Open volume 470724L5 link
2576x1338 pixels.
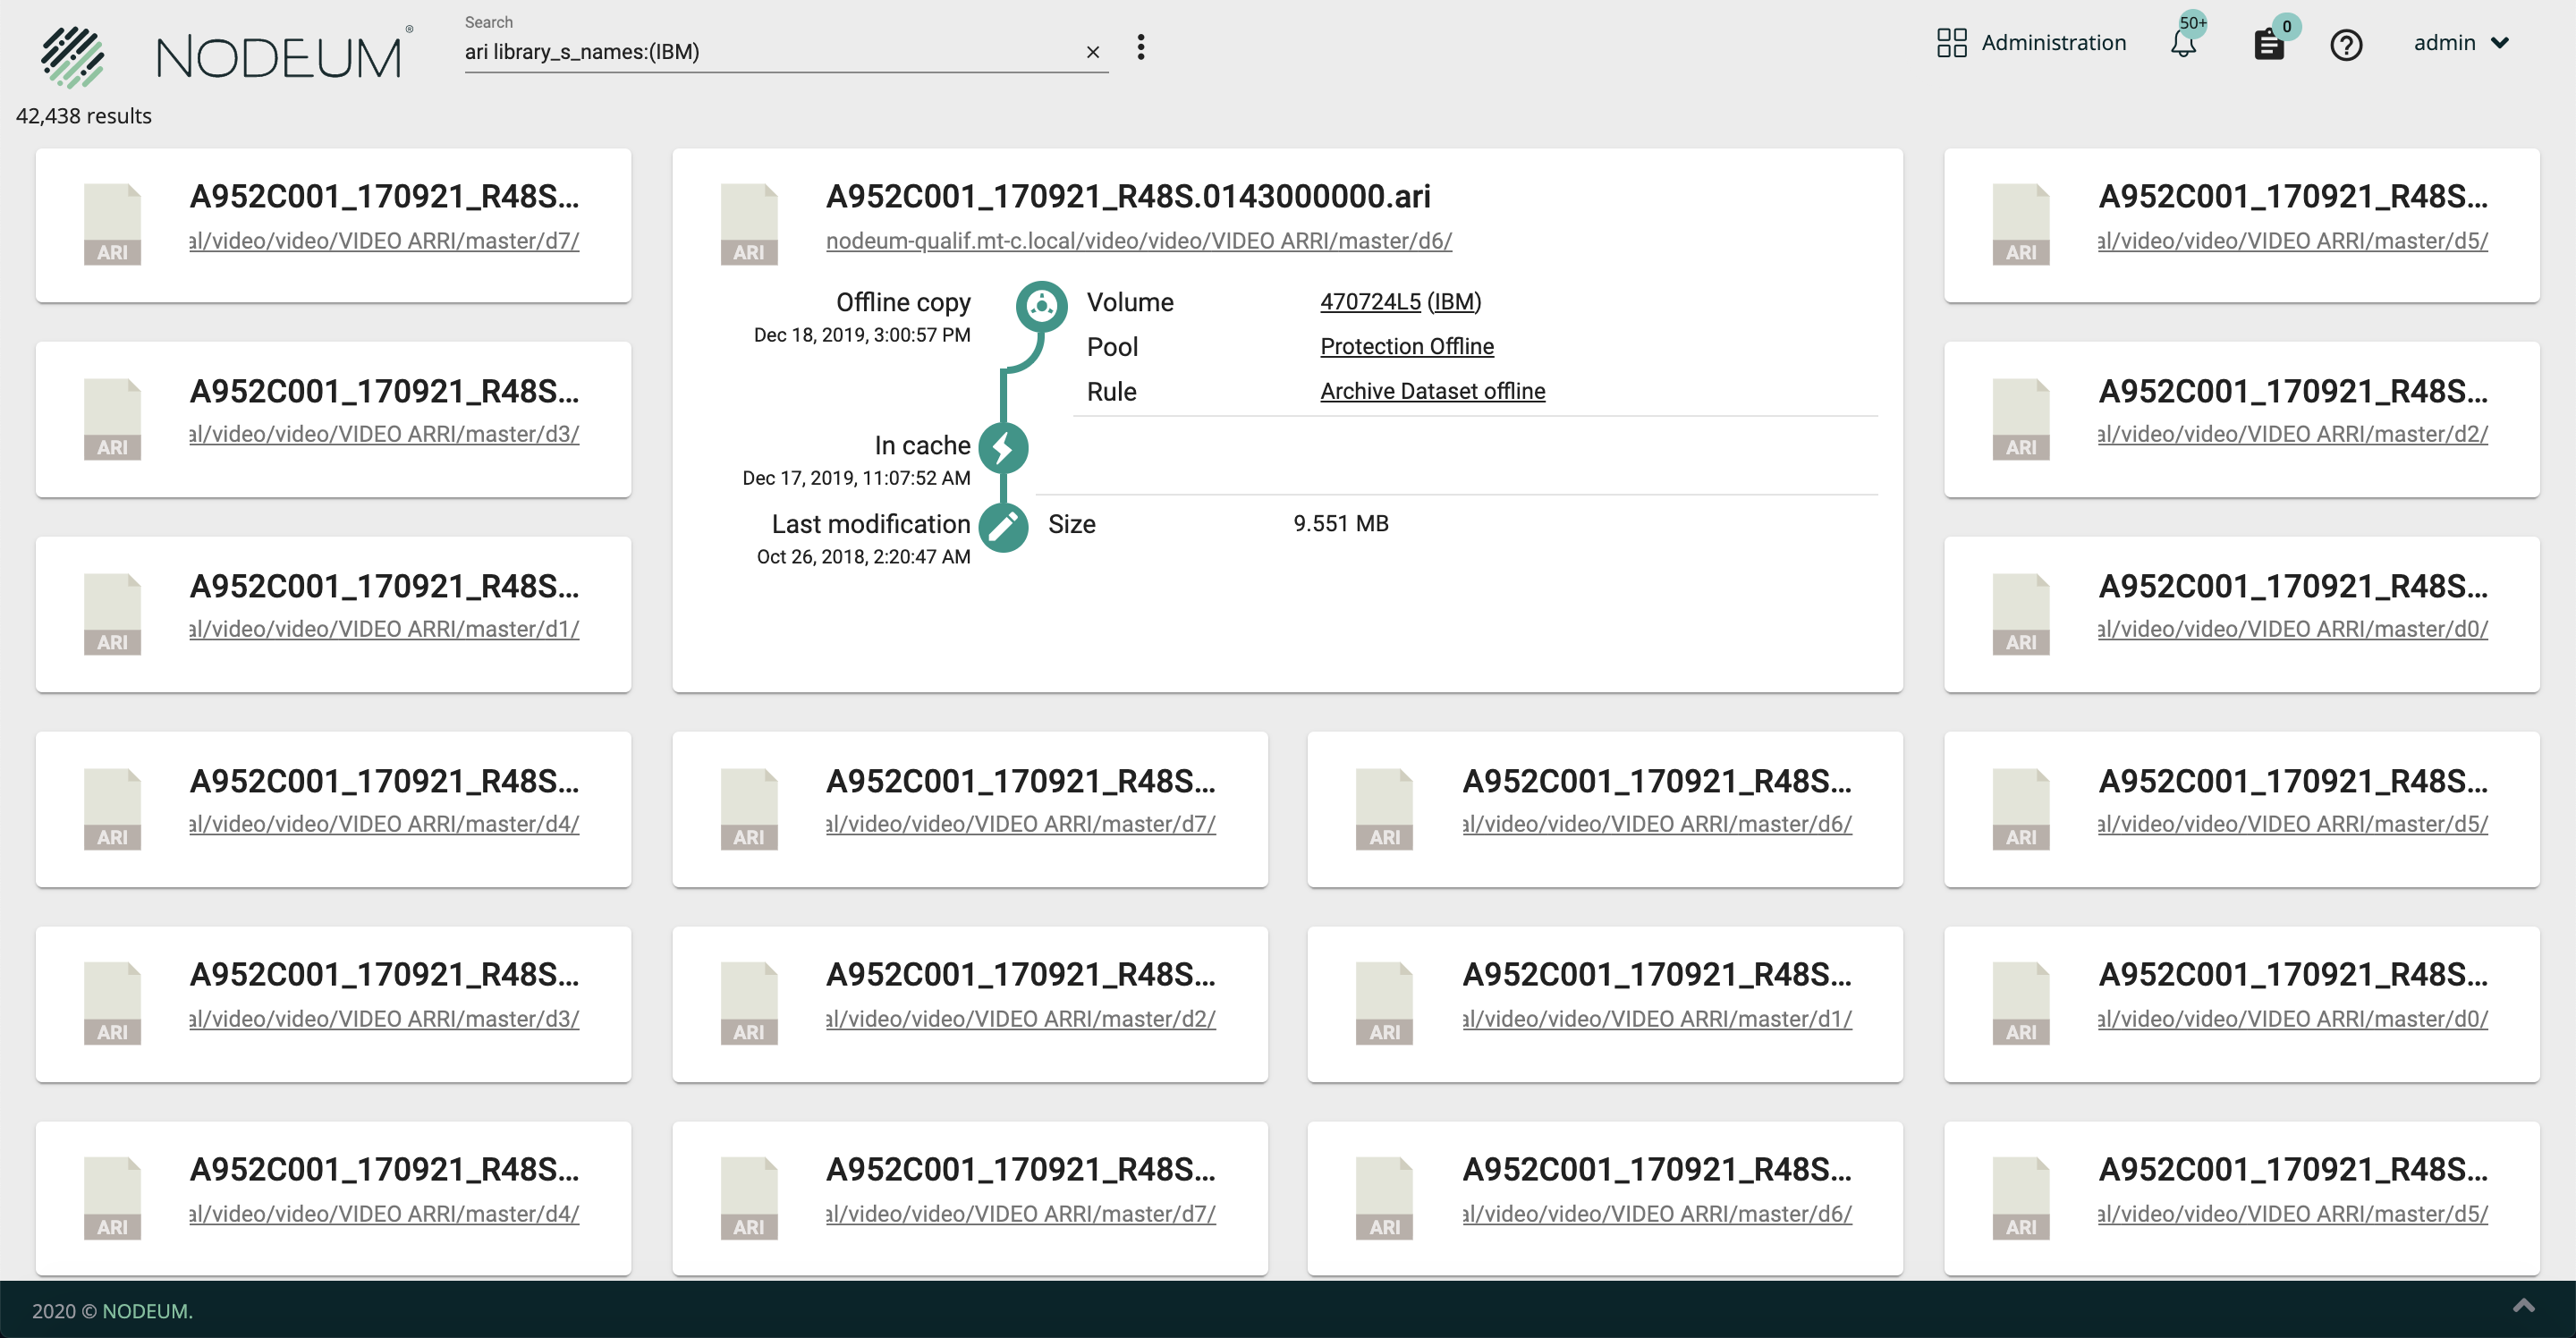pos(1369,301)
